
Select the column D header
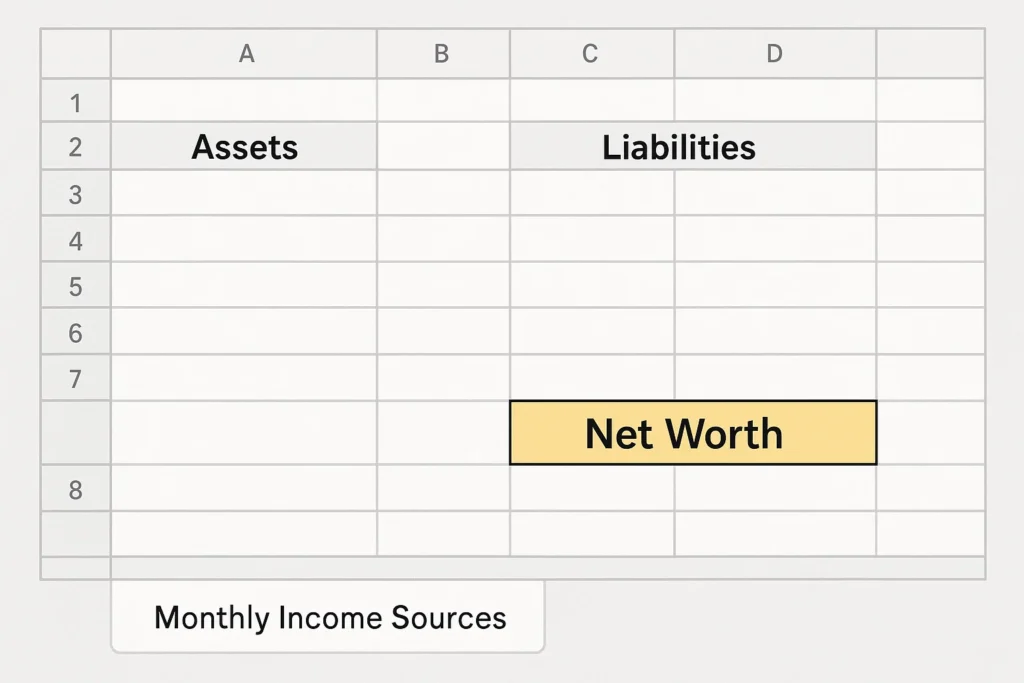pyautogui.click(x=774, y=54)
